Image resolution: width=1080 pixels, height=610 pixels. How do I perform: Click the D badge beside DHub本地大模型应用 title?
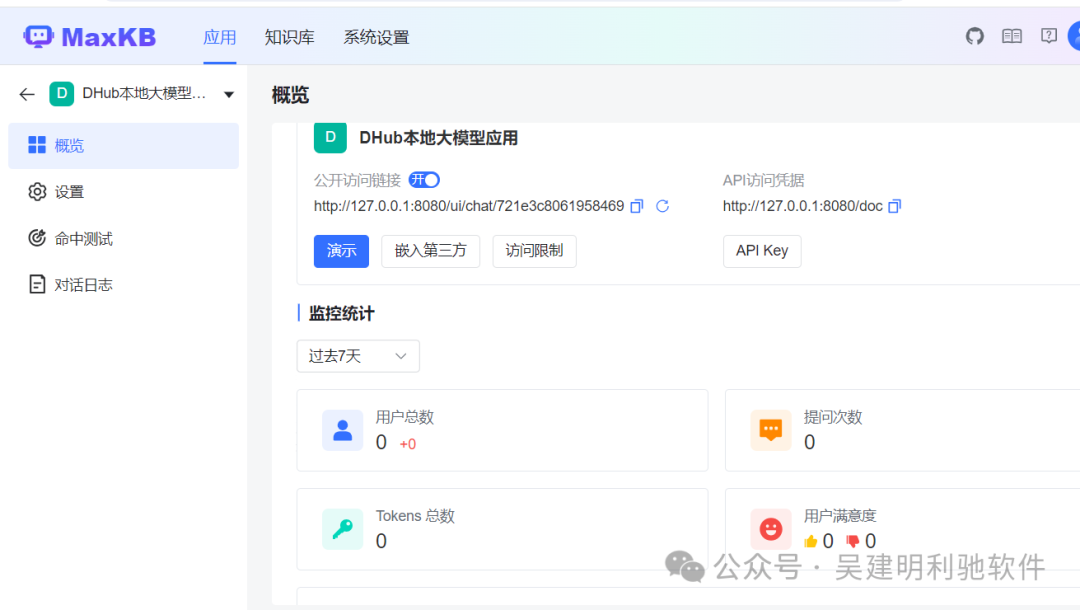point(331,138)
